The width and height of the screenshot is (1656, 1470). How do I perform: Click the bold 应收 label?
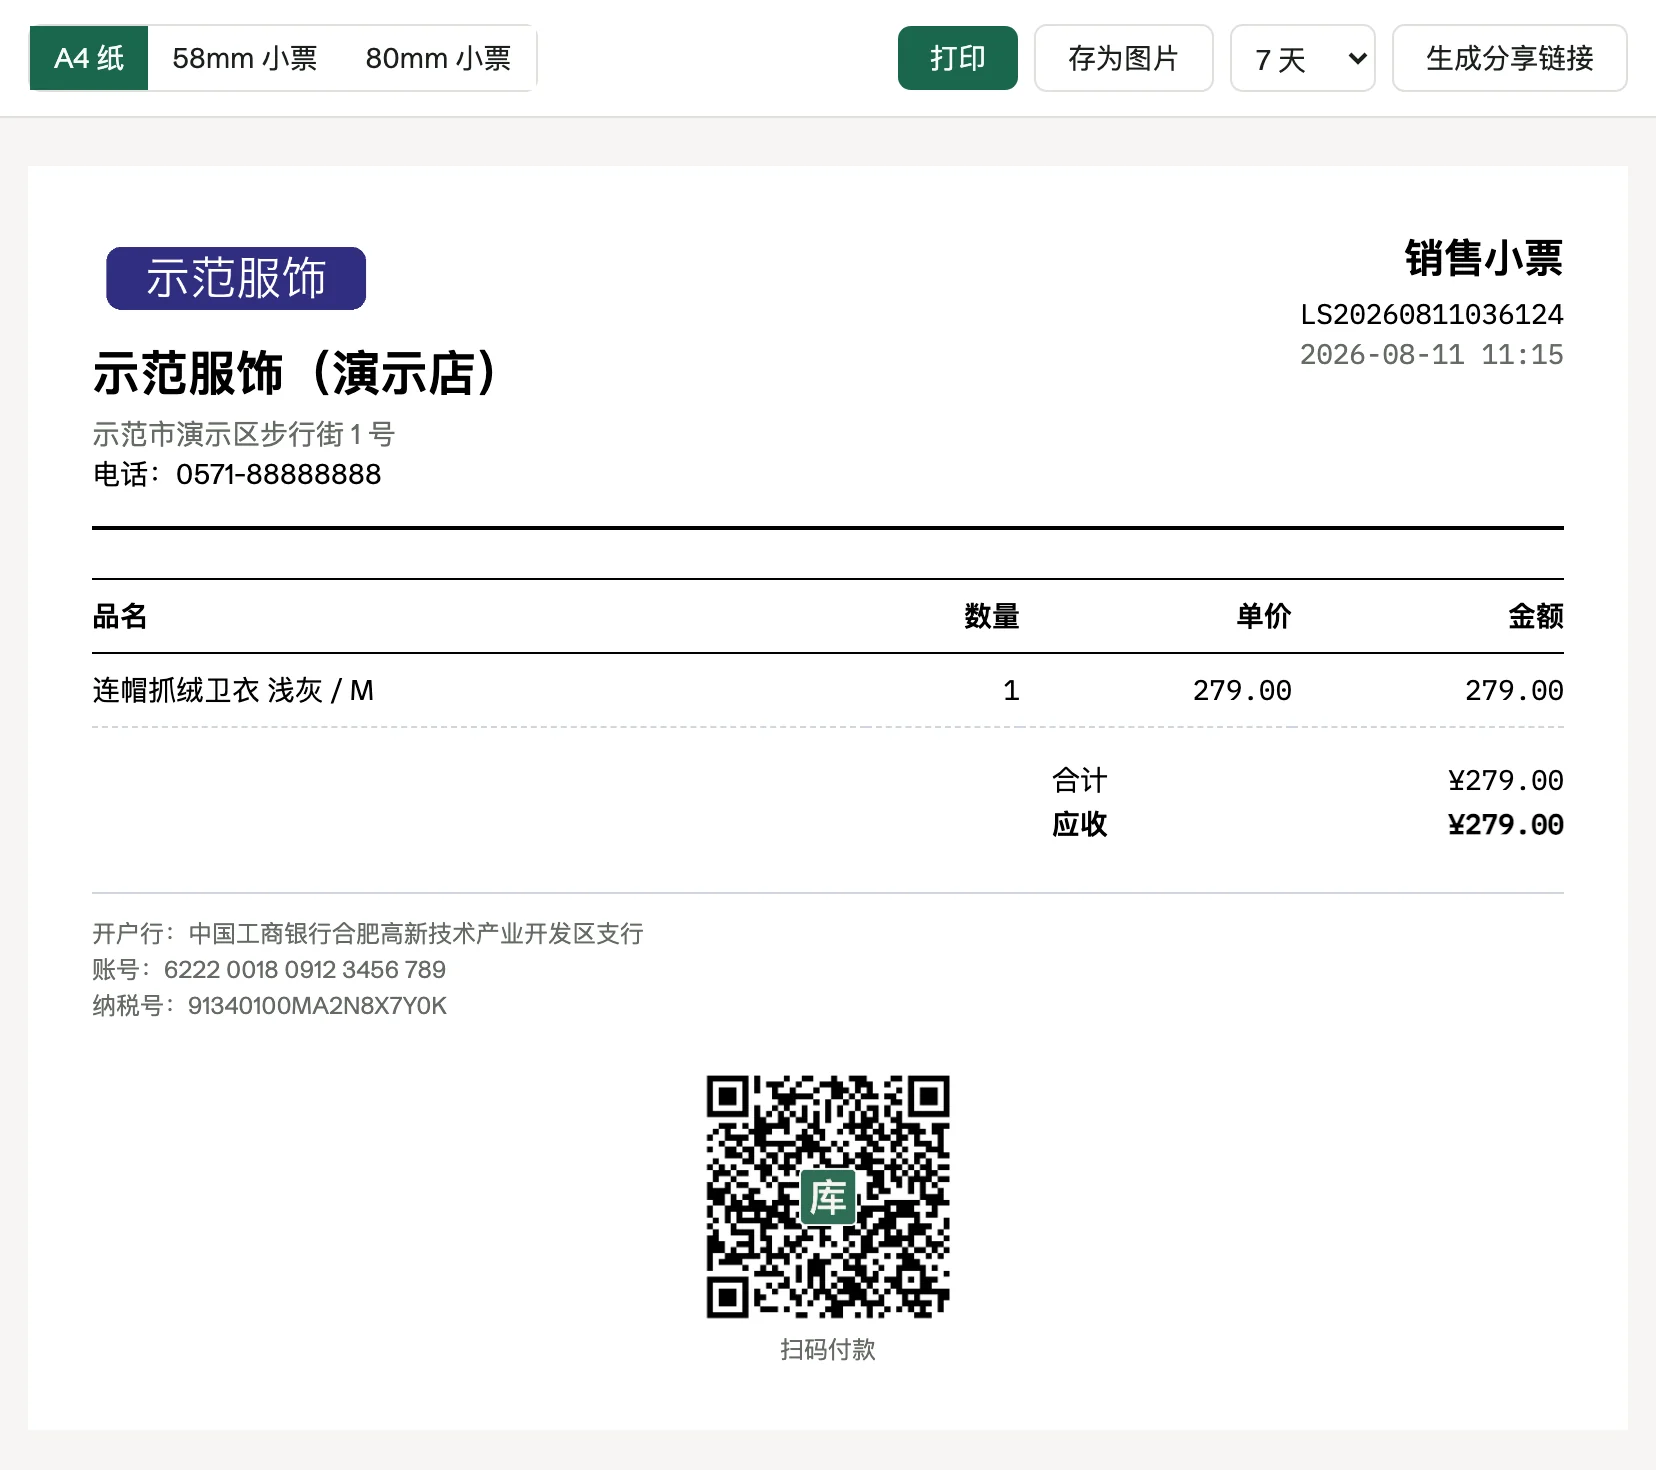point(1079,824)
